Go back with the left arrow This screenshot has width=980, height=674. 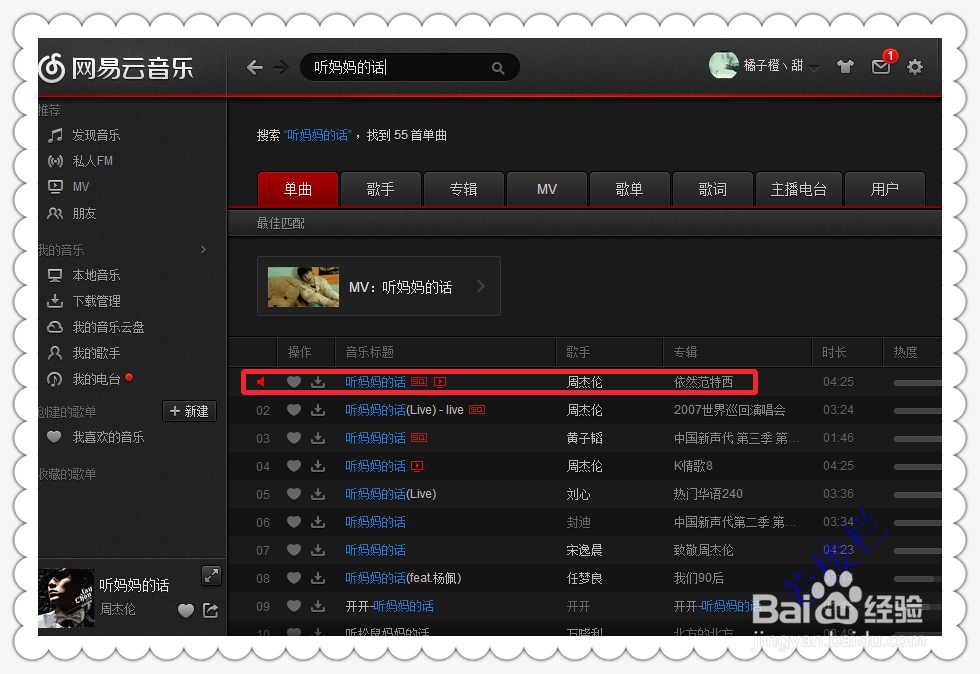[x=254, y=67]
